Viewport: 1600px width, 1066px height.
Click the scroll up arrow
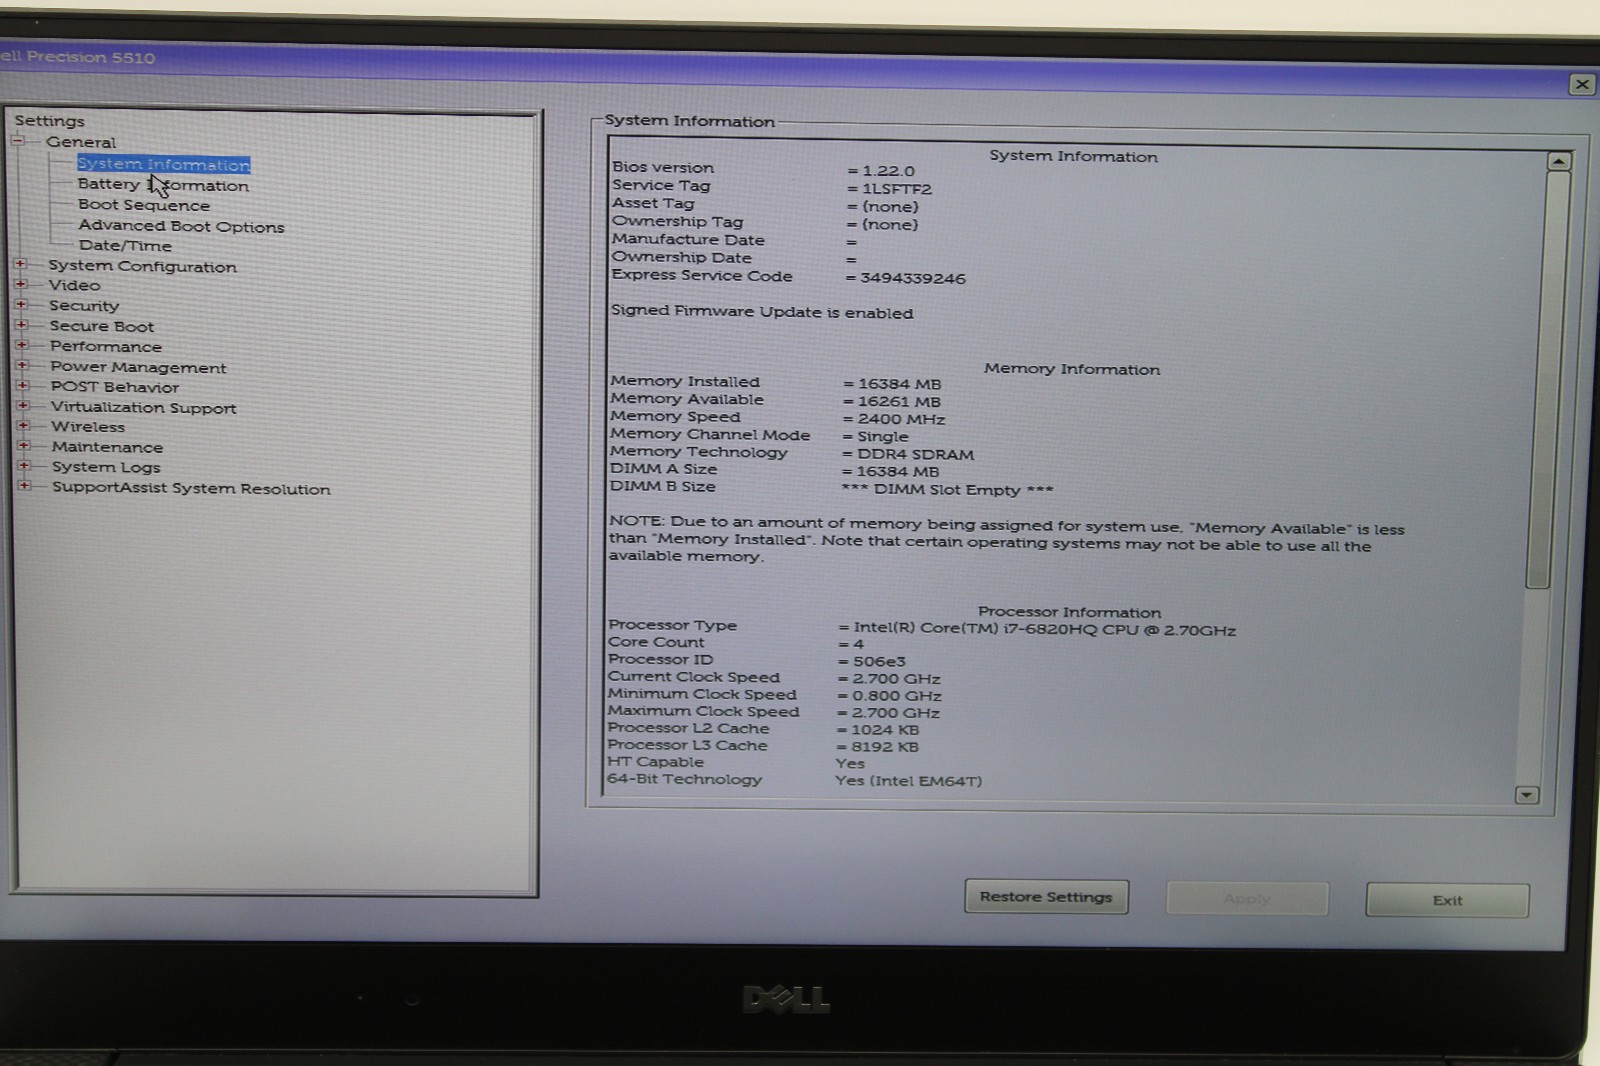click(x=1560, y=161)
